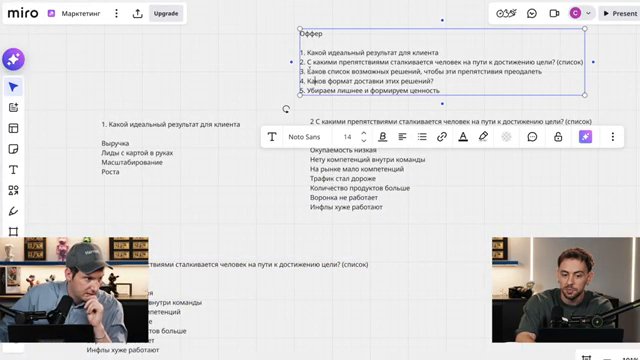Start a video call

(x=554, y=13)
